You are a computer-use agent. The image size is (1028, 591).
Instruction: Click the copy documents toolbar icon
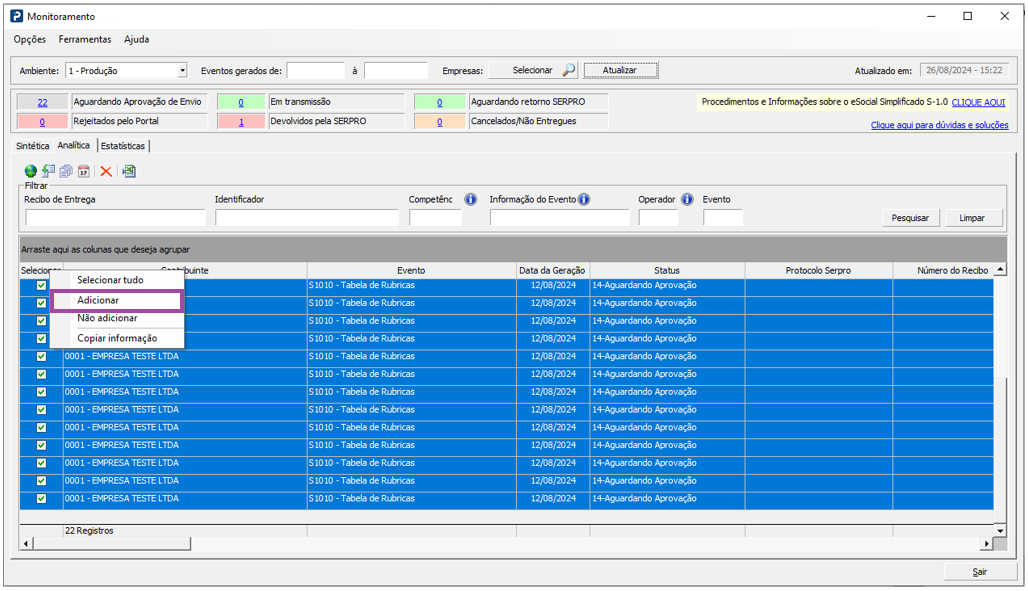pos(66,171)
